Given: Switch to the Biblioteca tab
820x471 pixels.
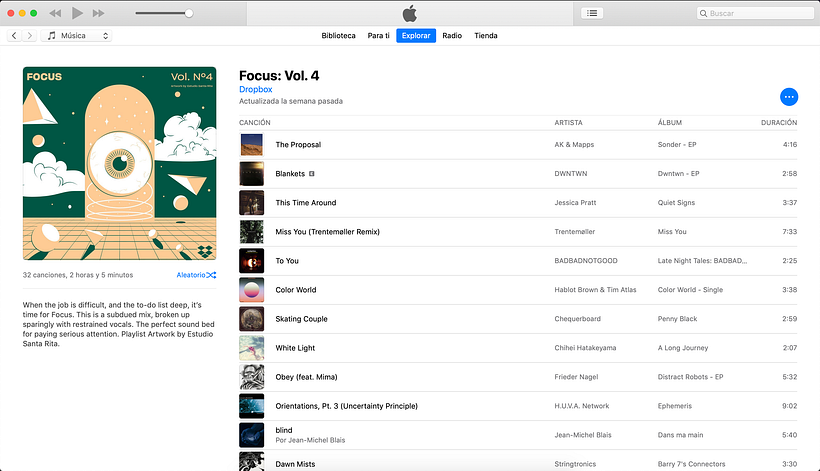Looking at the screenshot, I should (x=338, y=36).
